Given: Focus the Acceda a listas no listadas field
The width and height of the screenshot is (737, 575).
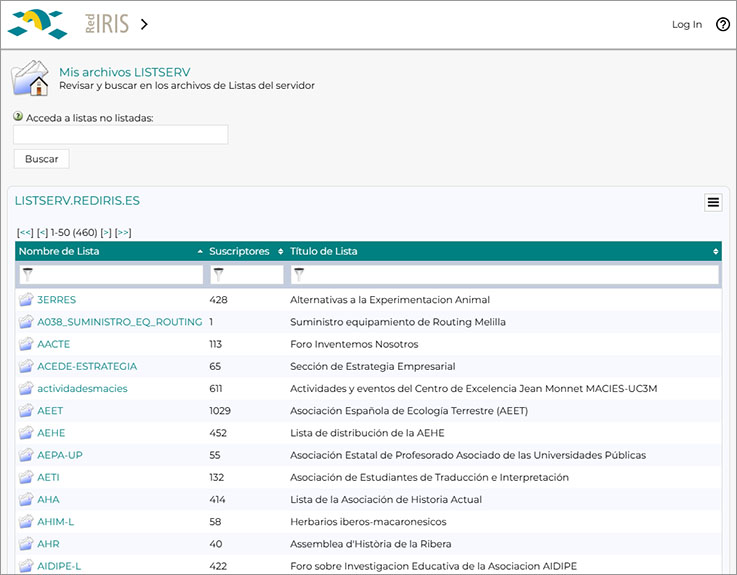Looking at the screenshot, I should tap(121, 134).
